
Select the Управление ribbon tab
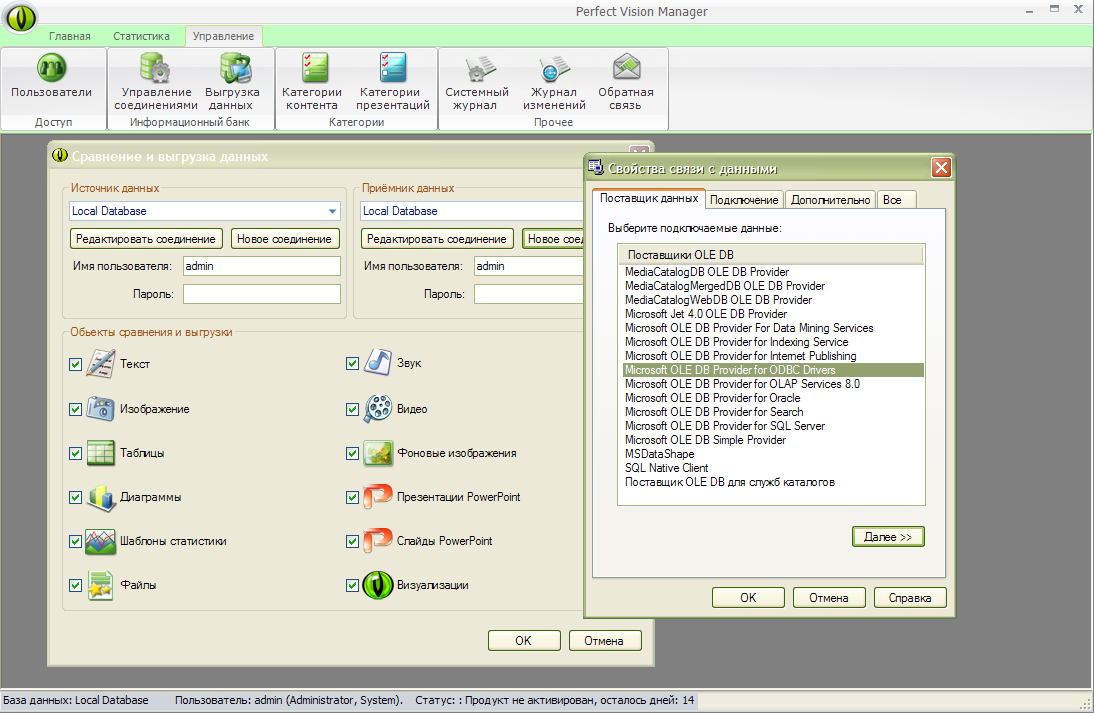click(223, 36)
